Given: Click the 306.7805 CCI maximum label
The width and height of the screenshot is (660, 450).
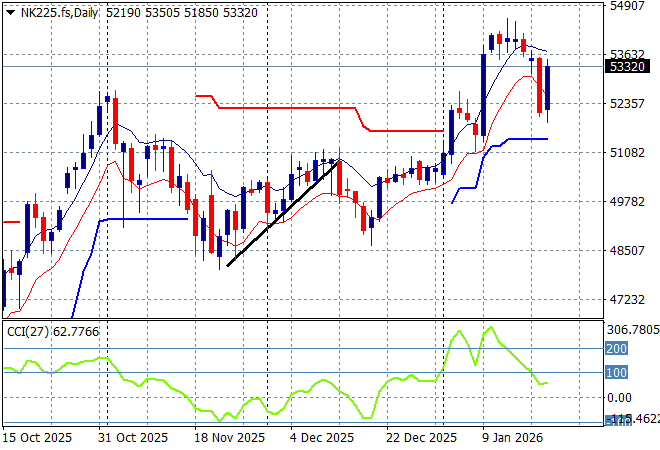Looking at the screenshot, I should point(632,330).
